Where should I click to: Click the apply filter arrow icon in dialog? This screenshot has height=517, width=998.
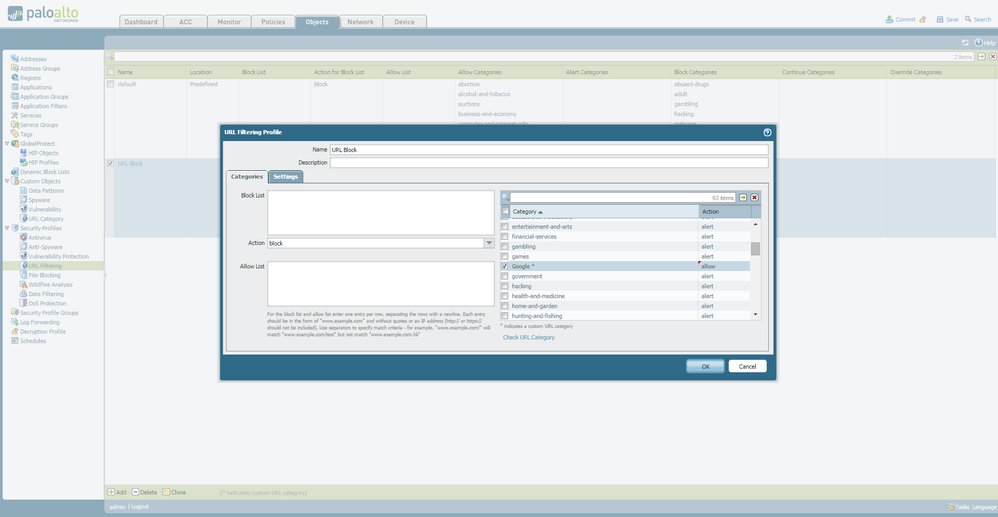743,198
